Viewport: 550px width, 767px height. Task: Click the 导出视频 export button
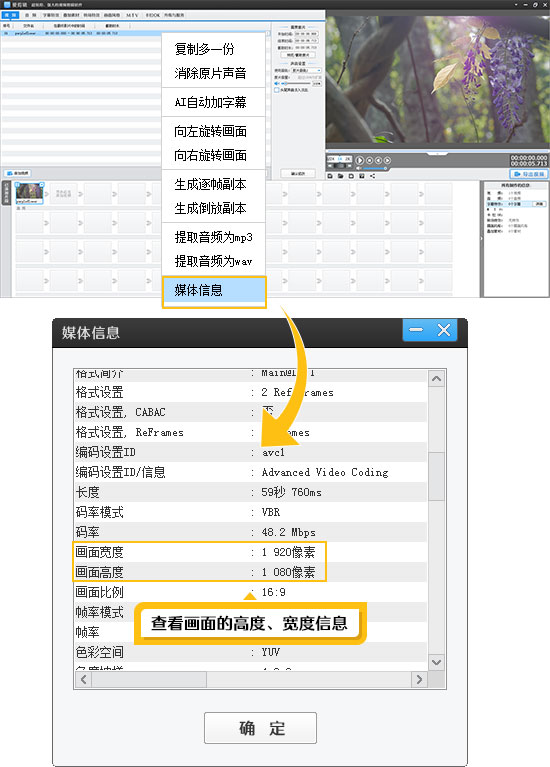(x=529, y=174)
